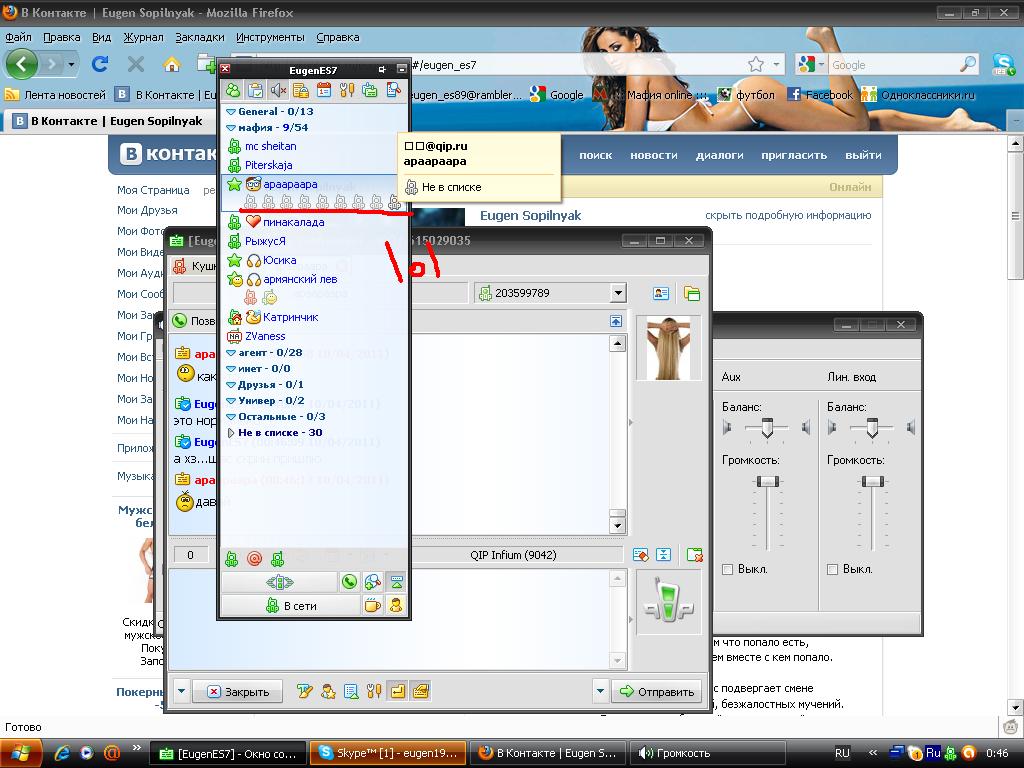Open the Правка menu in Firefox
The height and width of the screenshot is (768, 1024).
[x=61, y=37]
